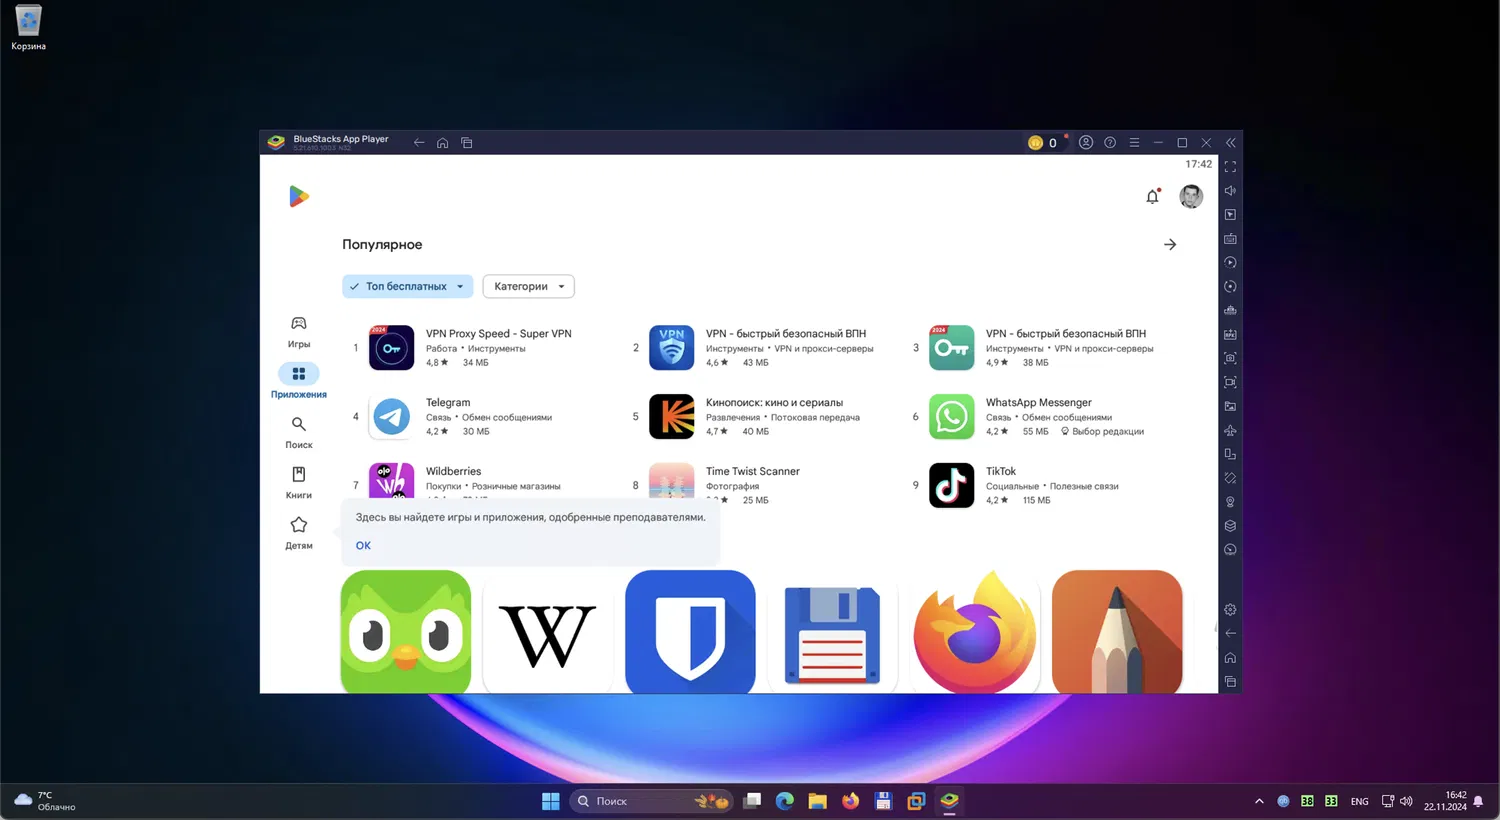The width and height of the screenshot is (1500, 820).
Task: Click the BlueStacks home icon in title bar
Action: [x=442, y=143]
